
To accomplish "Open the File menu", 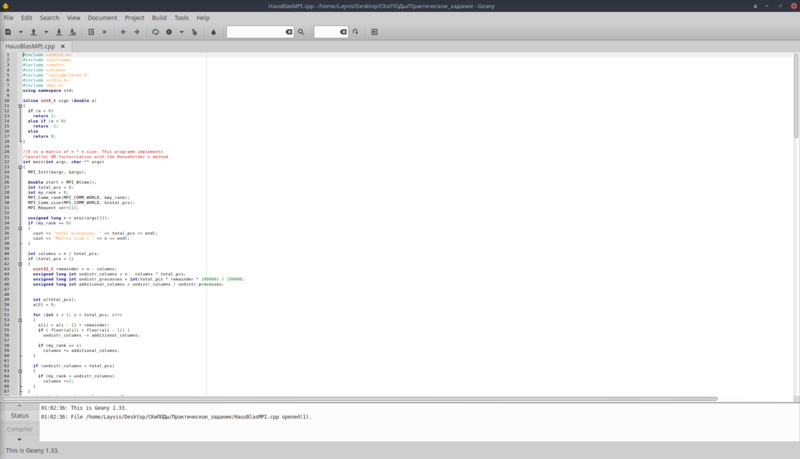I will tap(9, 17).
